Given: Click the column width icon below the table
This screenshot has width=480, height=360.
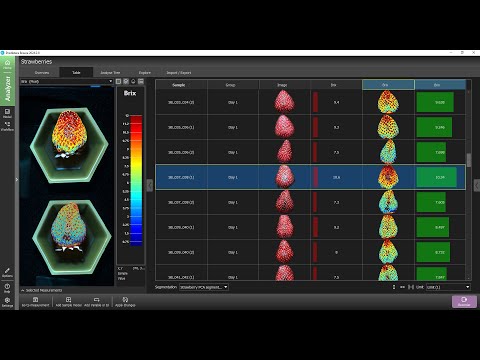Looking at the screenshot, I should 402,287.
